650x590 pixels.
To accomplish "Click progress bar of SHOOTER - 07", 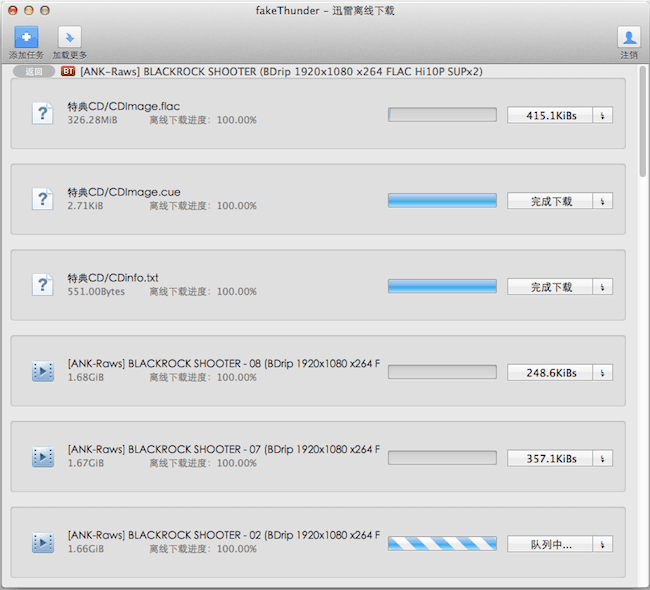I will click(442, 458).
